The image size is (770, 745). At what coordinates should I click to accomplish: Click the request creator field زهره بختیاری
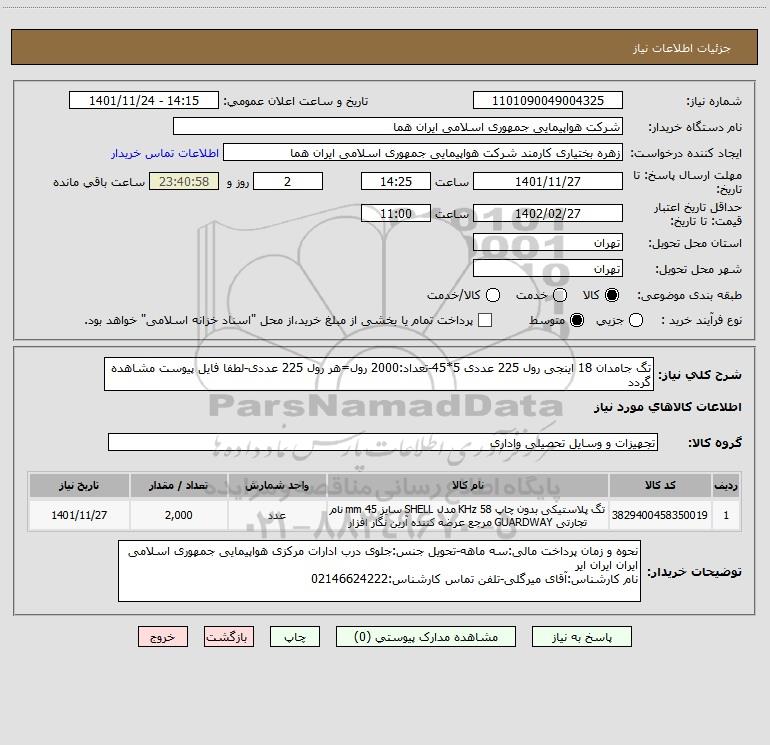[x=423, y=153]
